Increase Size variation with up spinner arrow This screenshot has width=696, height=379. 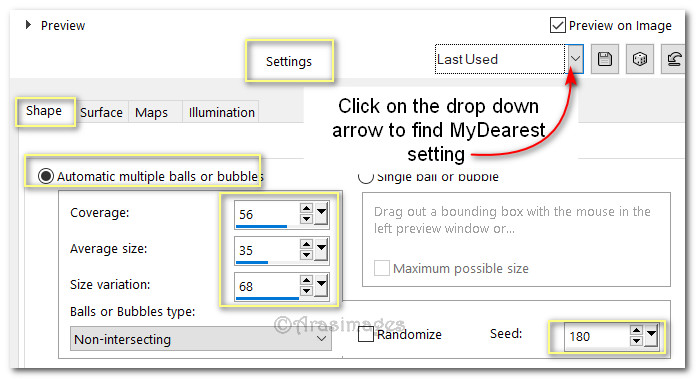[x=306, y=280]
